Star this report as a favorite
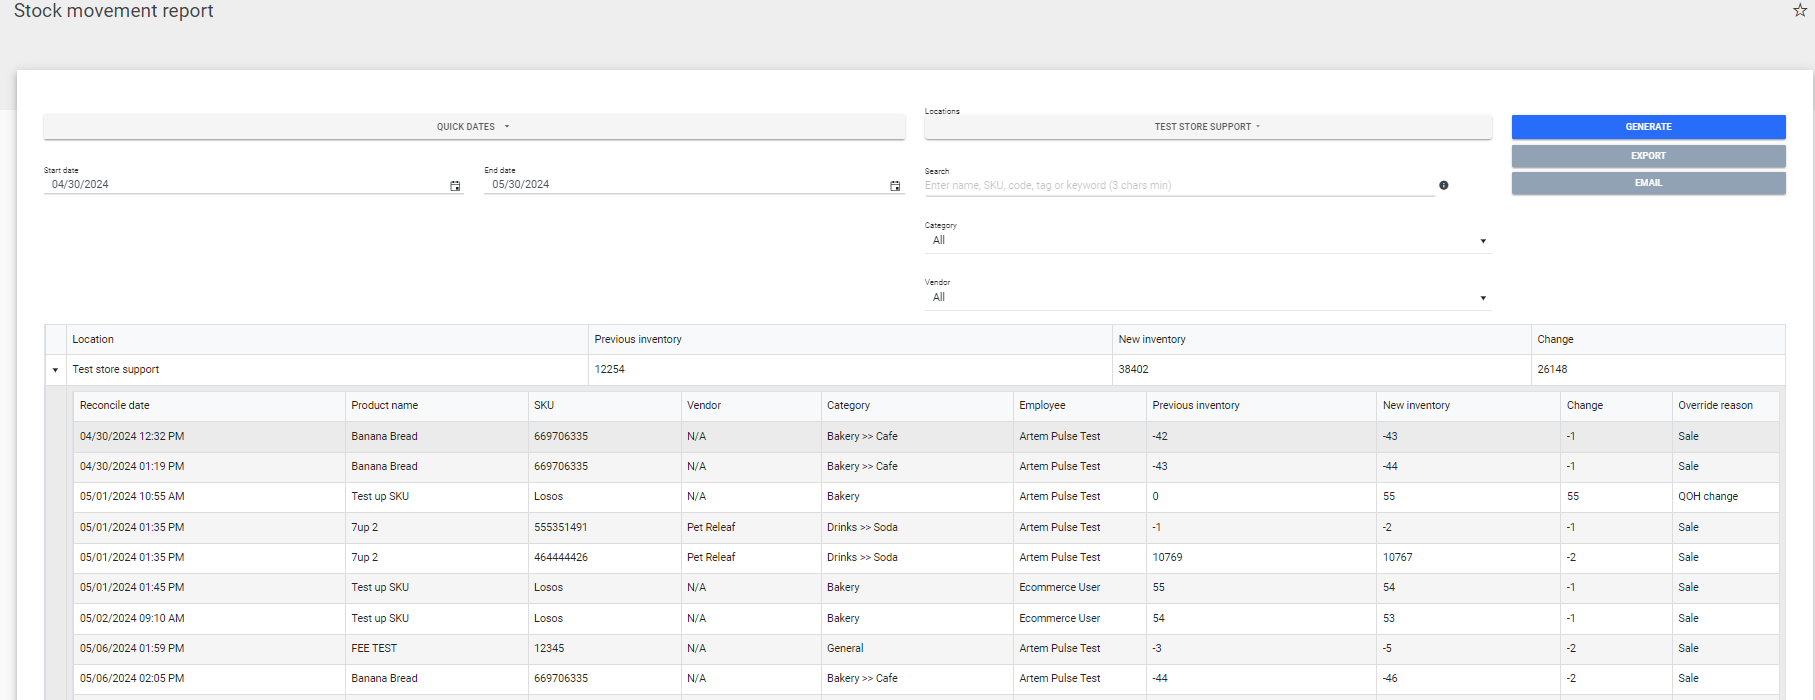 click(1799, 10)
